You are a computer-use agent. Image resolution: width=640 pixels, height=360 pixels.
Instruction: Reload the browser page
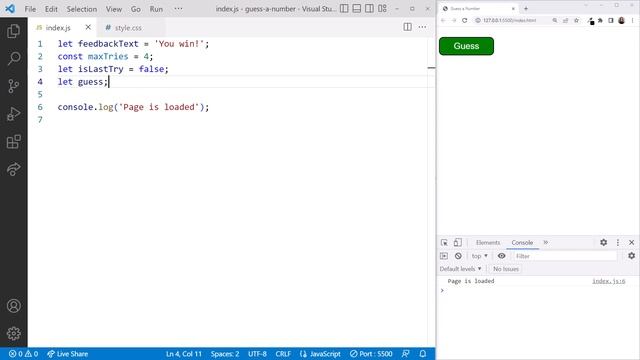click(x=464, y=20)
